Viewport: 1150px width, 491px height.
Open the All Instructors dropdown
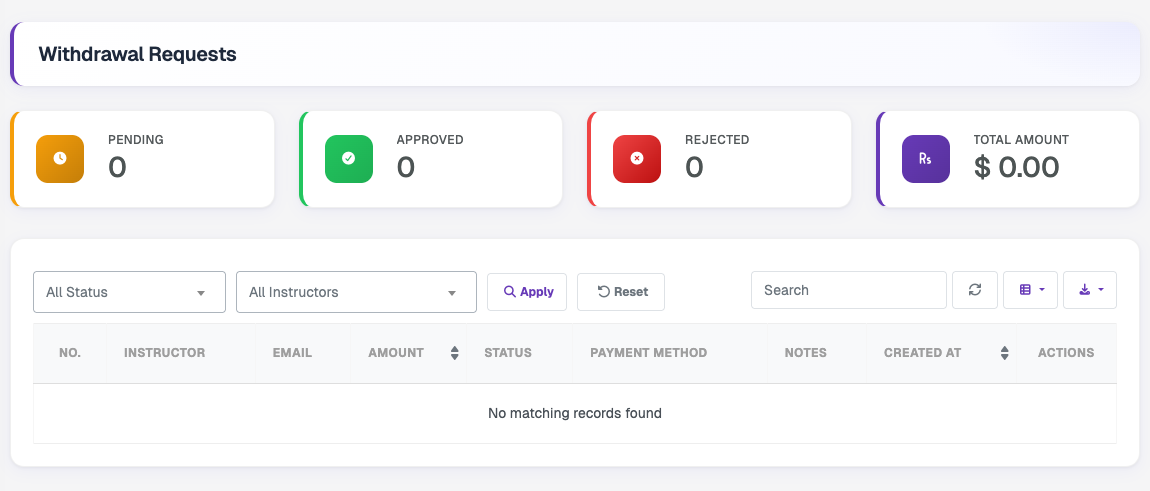pos(356,292)
